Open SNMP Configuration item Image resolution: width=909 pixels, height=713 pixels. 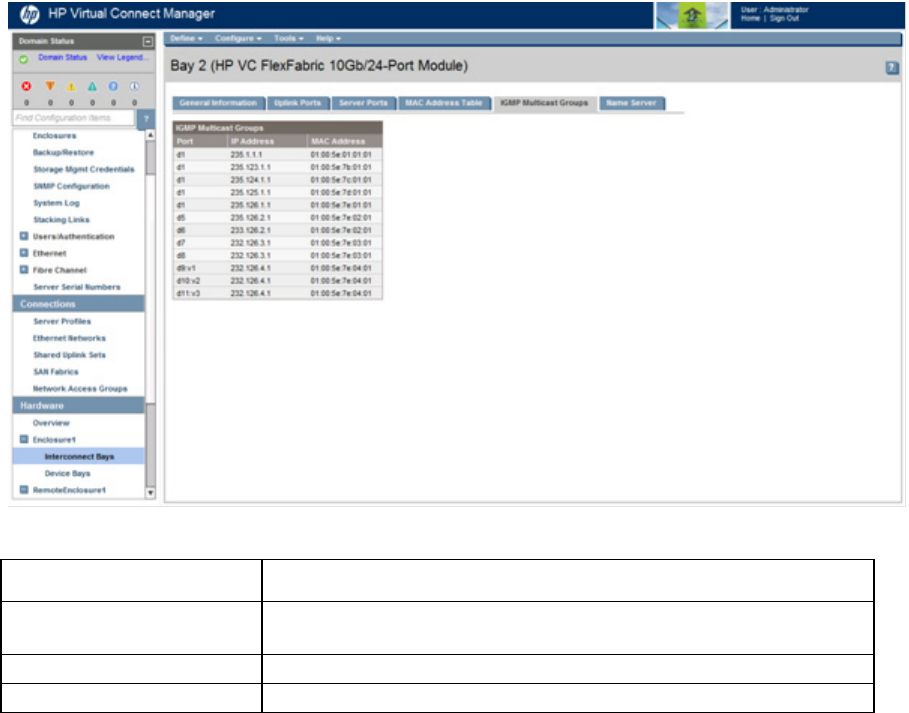tap(71, 186)
